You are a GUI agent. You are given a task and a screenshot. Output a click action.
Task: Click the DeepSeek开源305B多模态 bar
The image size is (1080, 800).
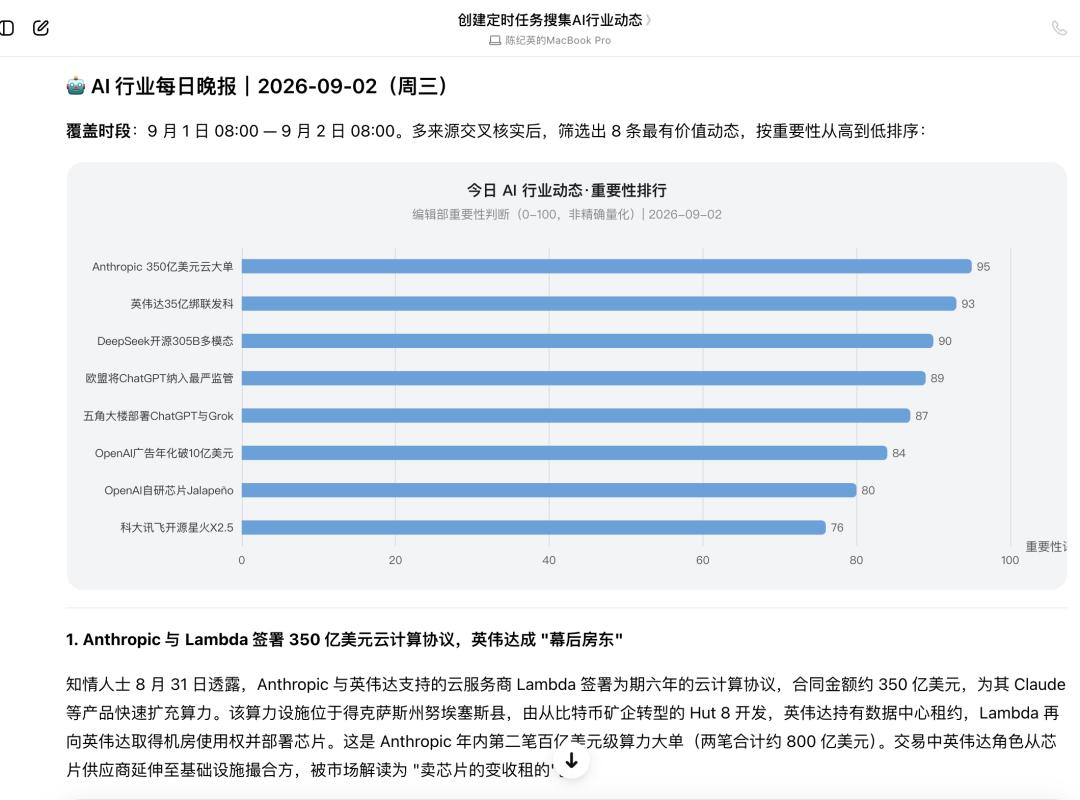(x=588, y=341)
